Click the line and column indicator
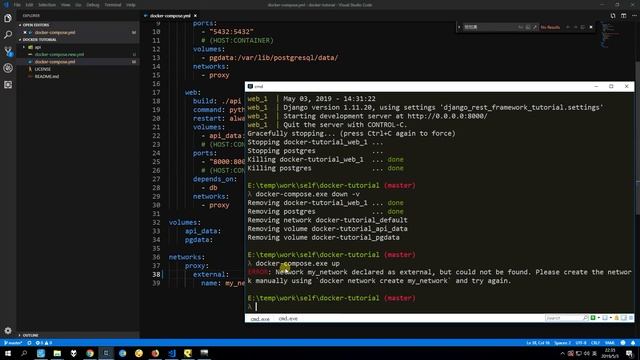The image size is (640, 360). tap(538, 343)
